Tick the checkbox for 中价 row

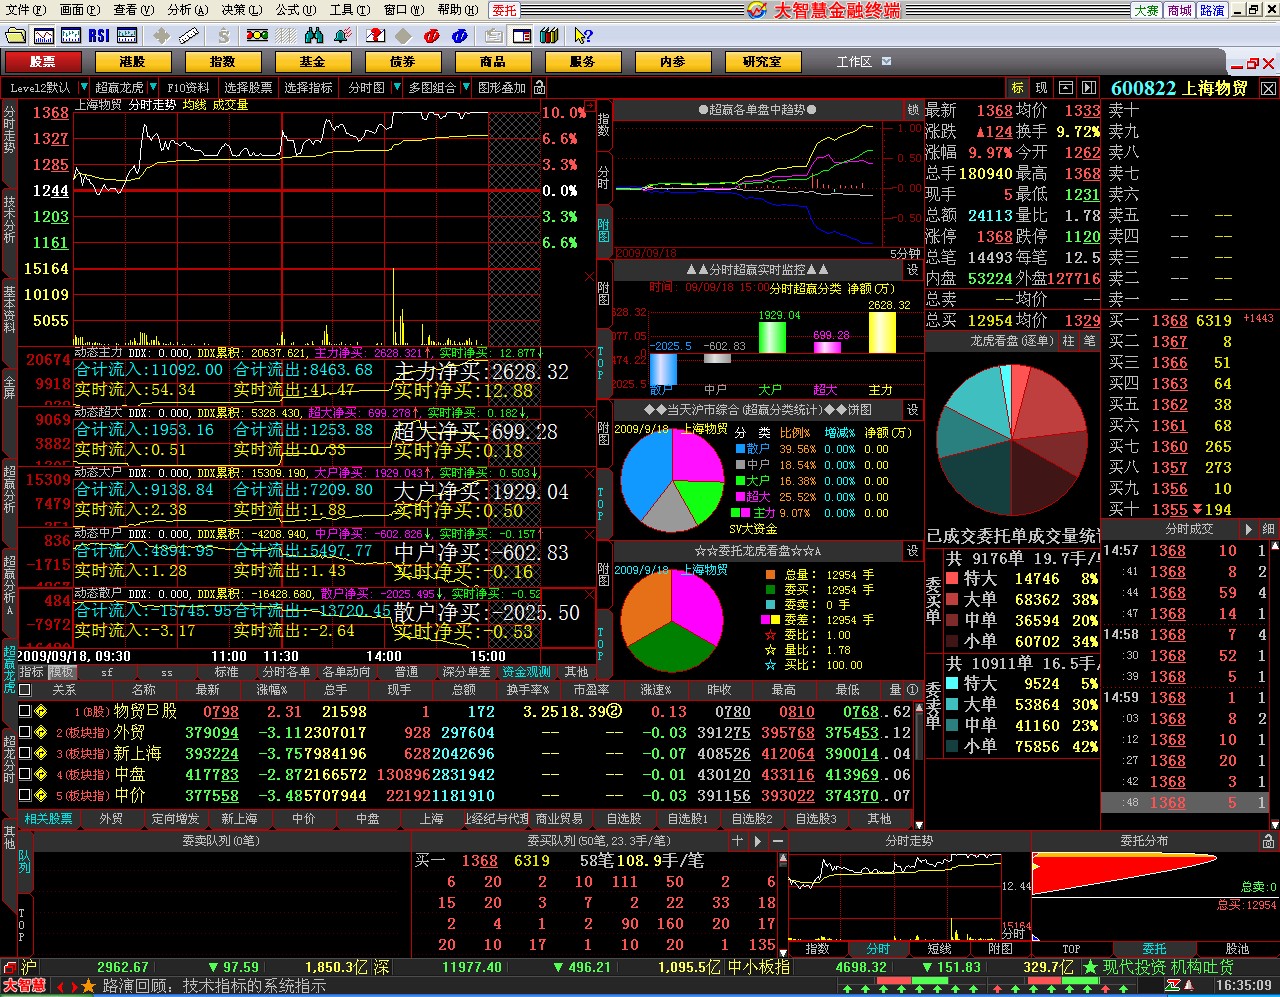tap(25, 796)
